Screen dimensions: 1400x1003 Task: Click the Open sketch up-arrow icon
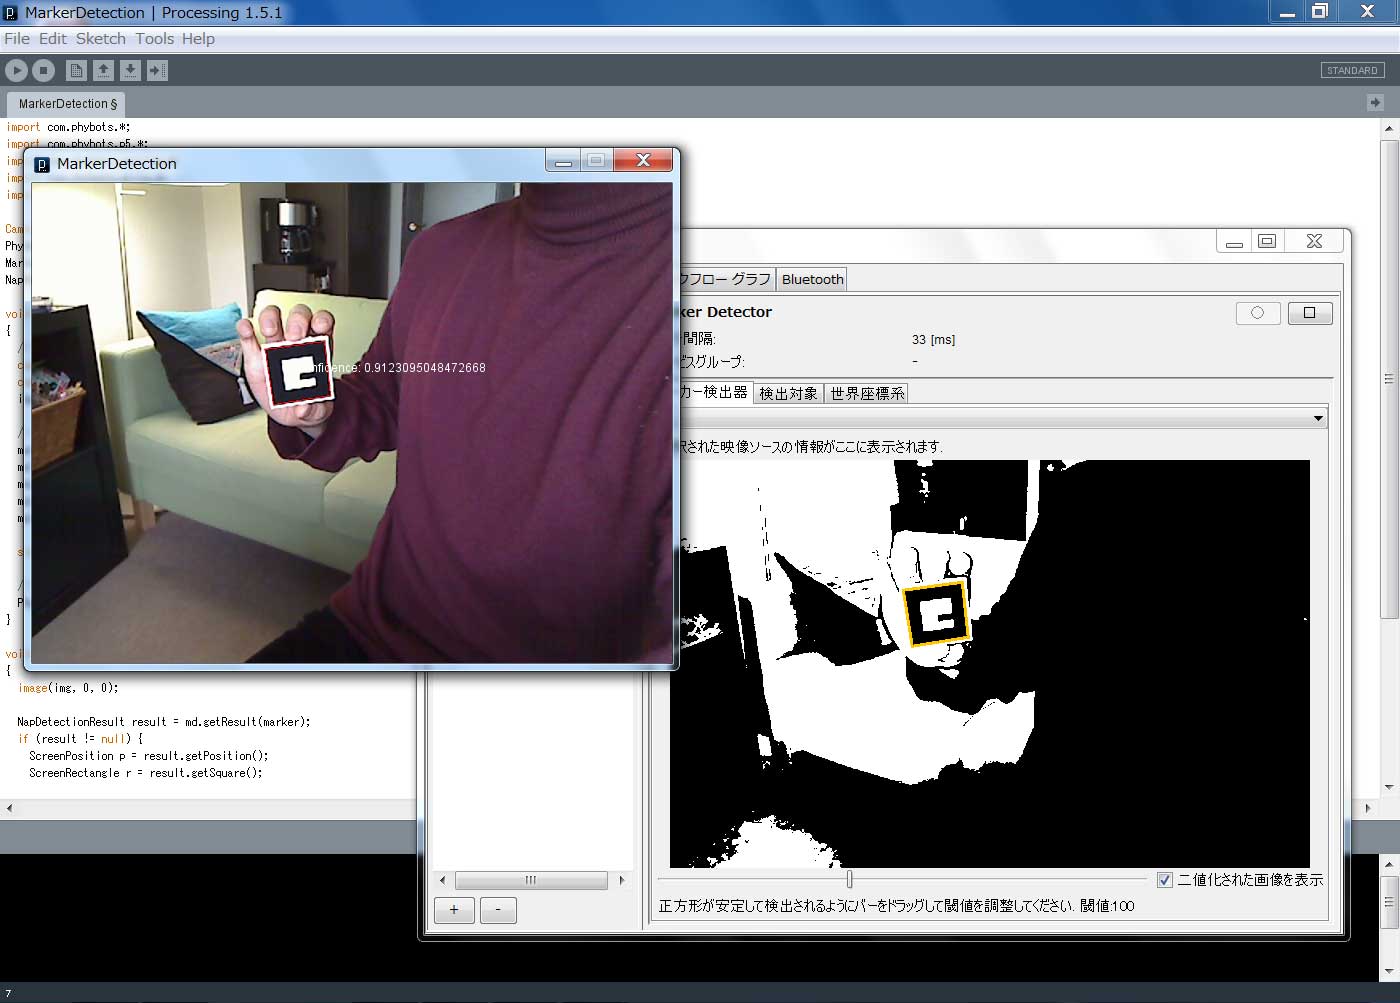pyautogui.click(x=103, y=70)
